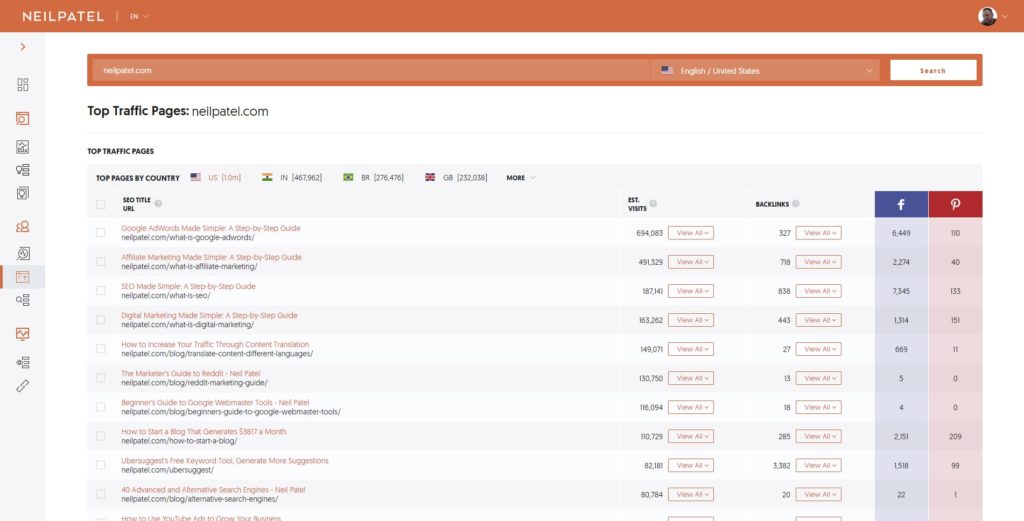This screenshot has height=521, width=1024.
Task: Open Est. Visits View All for Google AdWords row
Action: pos(691,233)
